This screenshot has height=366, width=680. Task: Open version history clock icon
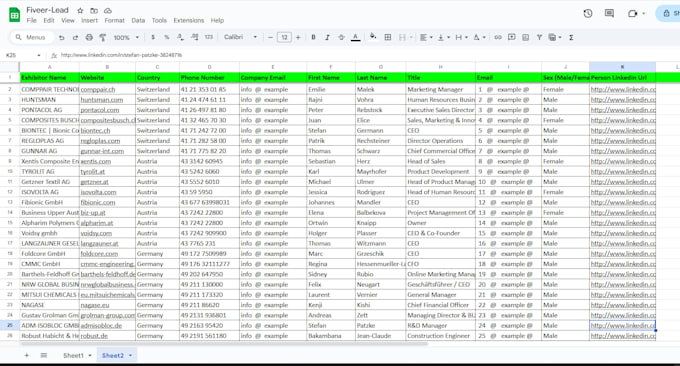tap(588, 13)
